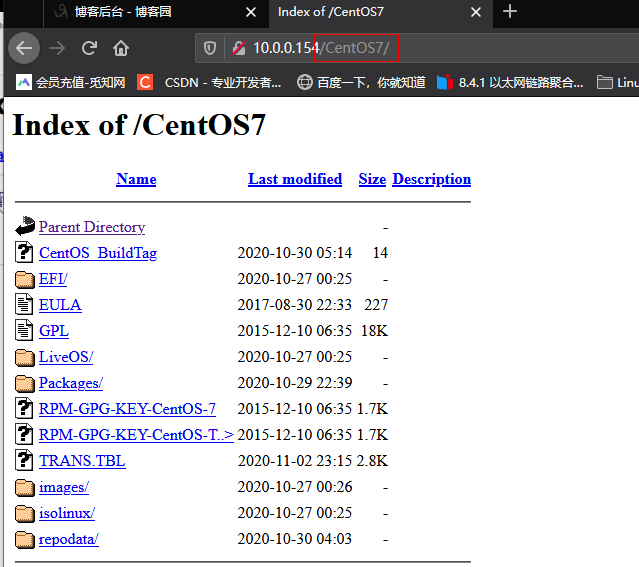639x567 pixels.
Task: Switch to the 博客后台 - 博客园 tab
Action: [x=156, y=12]
